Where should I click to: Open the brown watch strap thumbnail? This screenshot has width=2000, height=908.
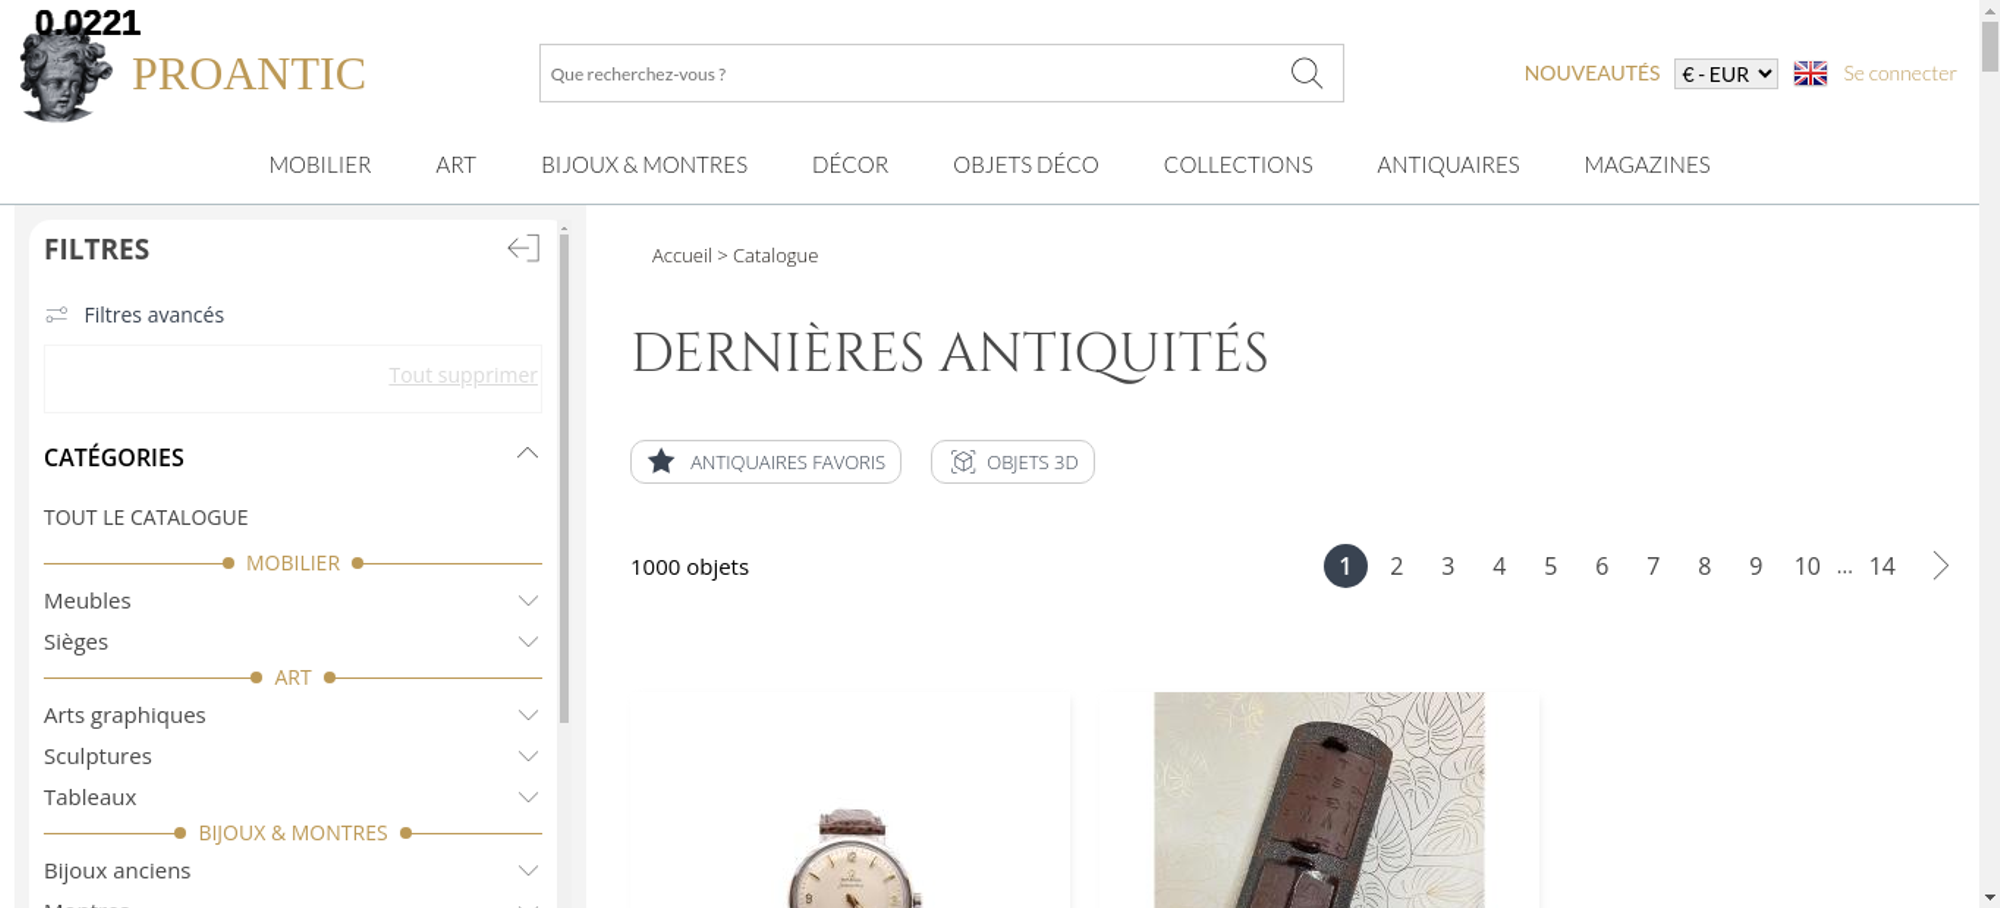1319,800
